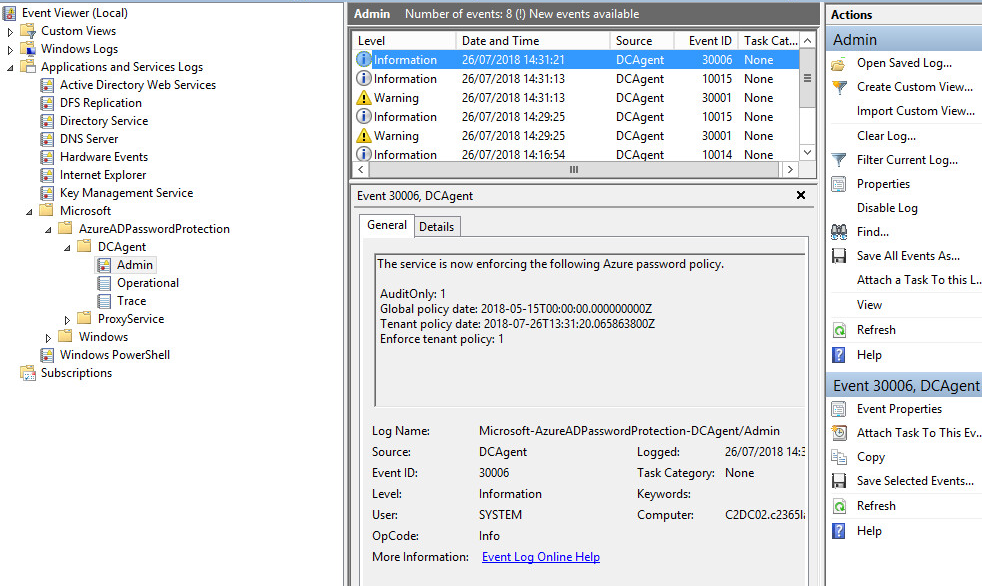Screen dimensions: 982x586
Task: Collapse the AzureADPasswordProtection node
Action: point(47,228)
